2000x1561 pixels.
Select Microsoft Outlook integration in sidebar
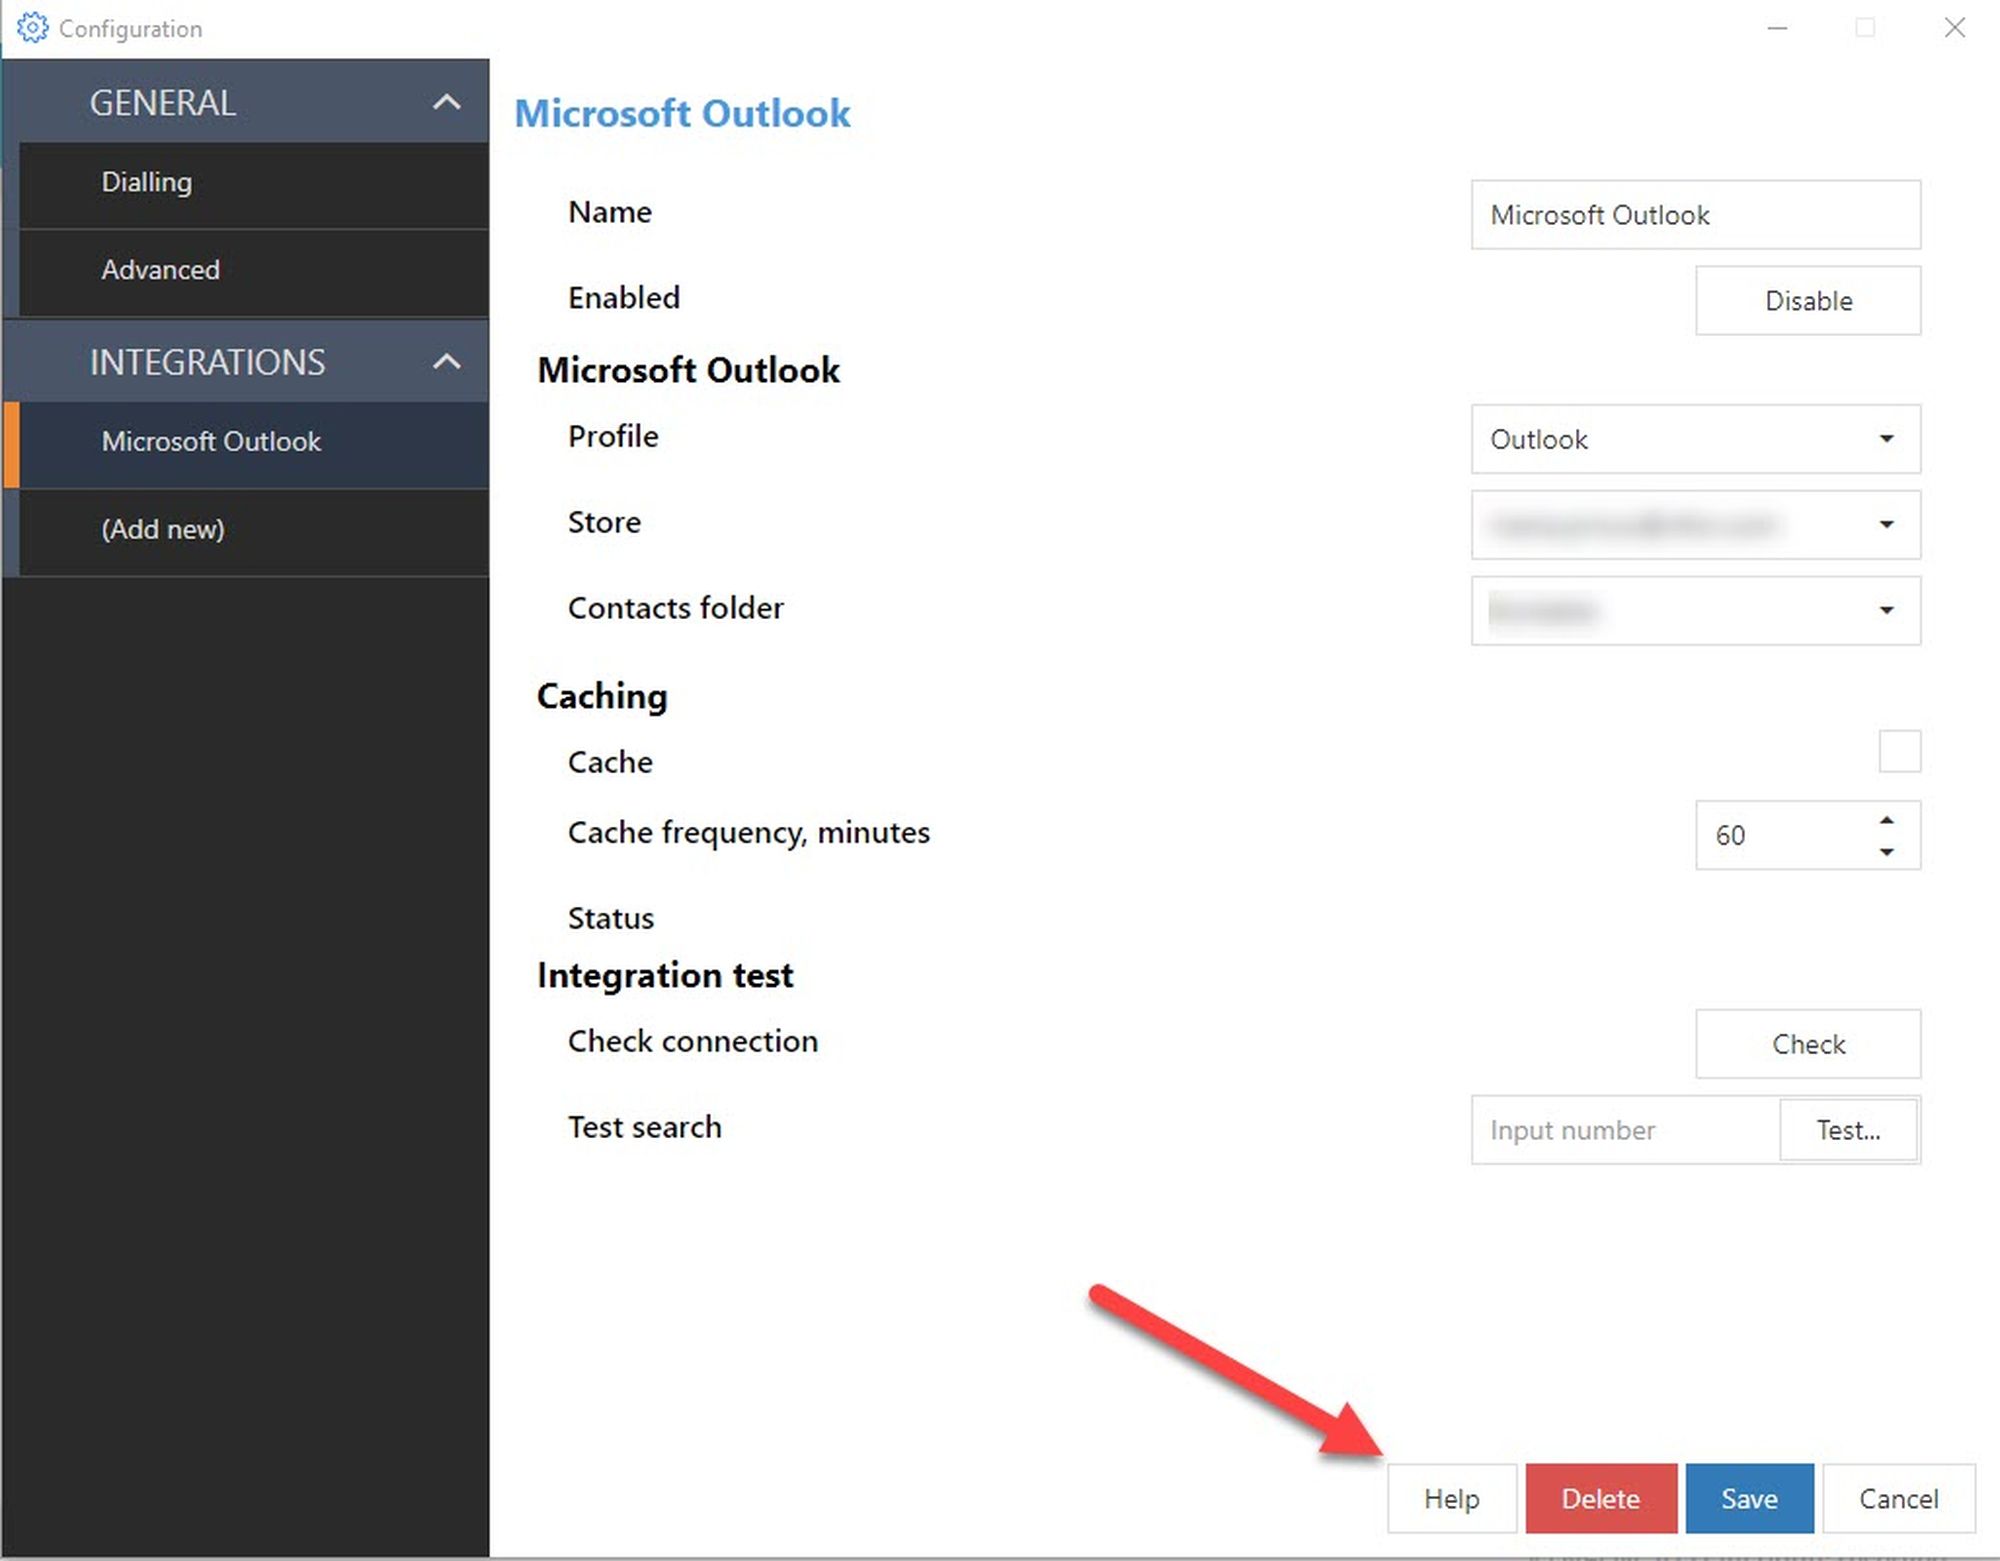(x=211, y=442)
